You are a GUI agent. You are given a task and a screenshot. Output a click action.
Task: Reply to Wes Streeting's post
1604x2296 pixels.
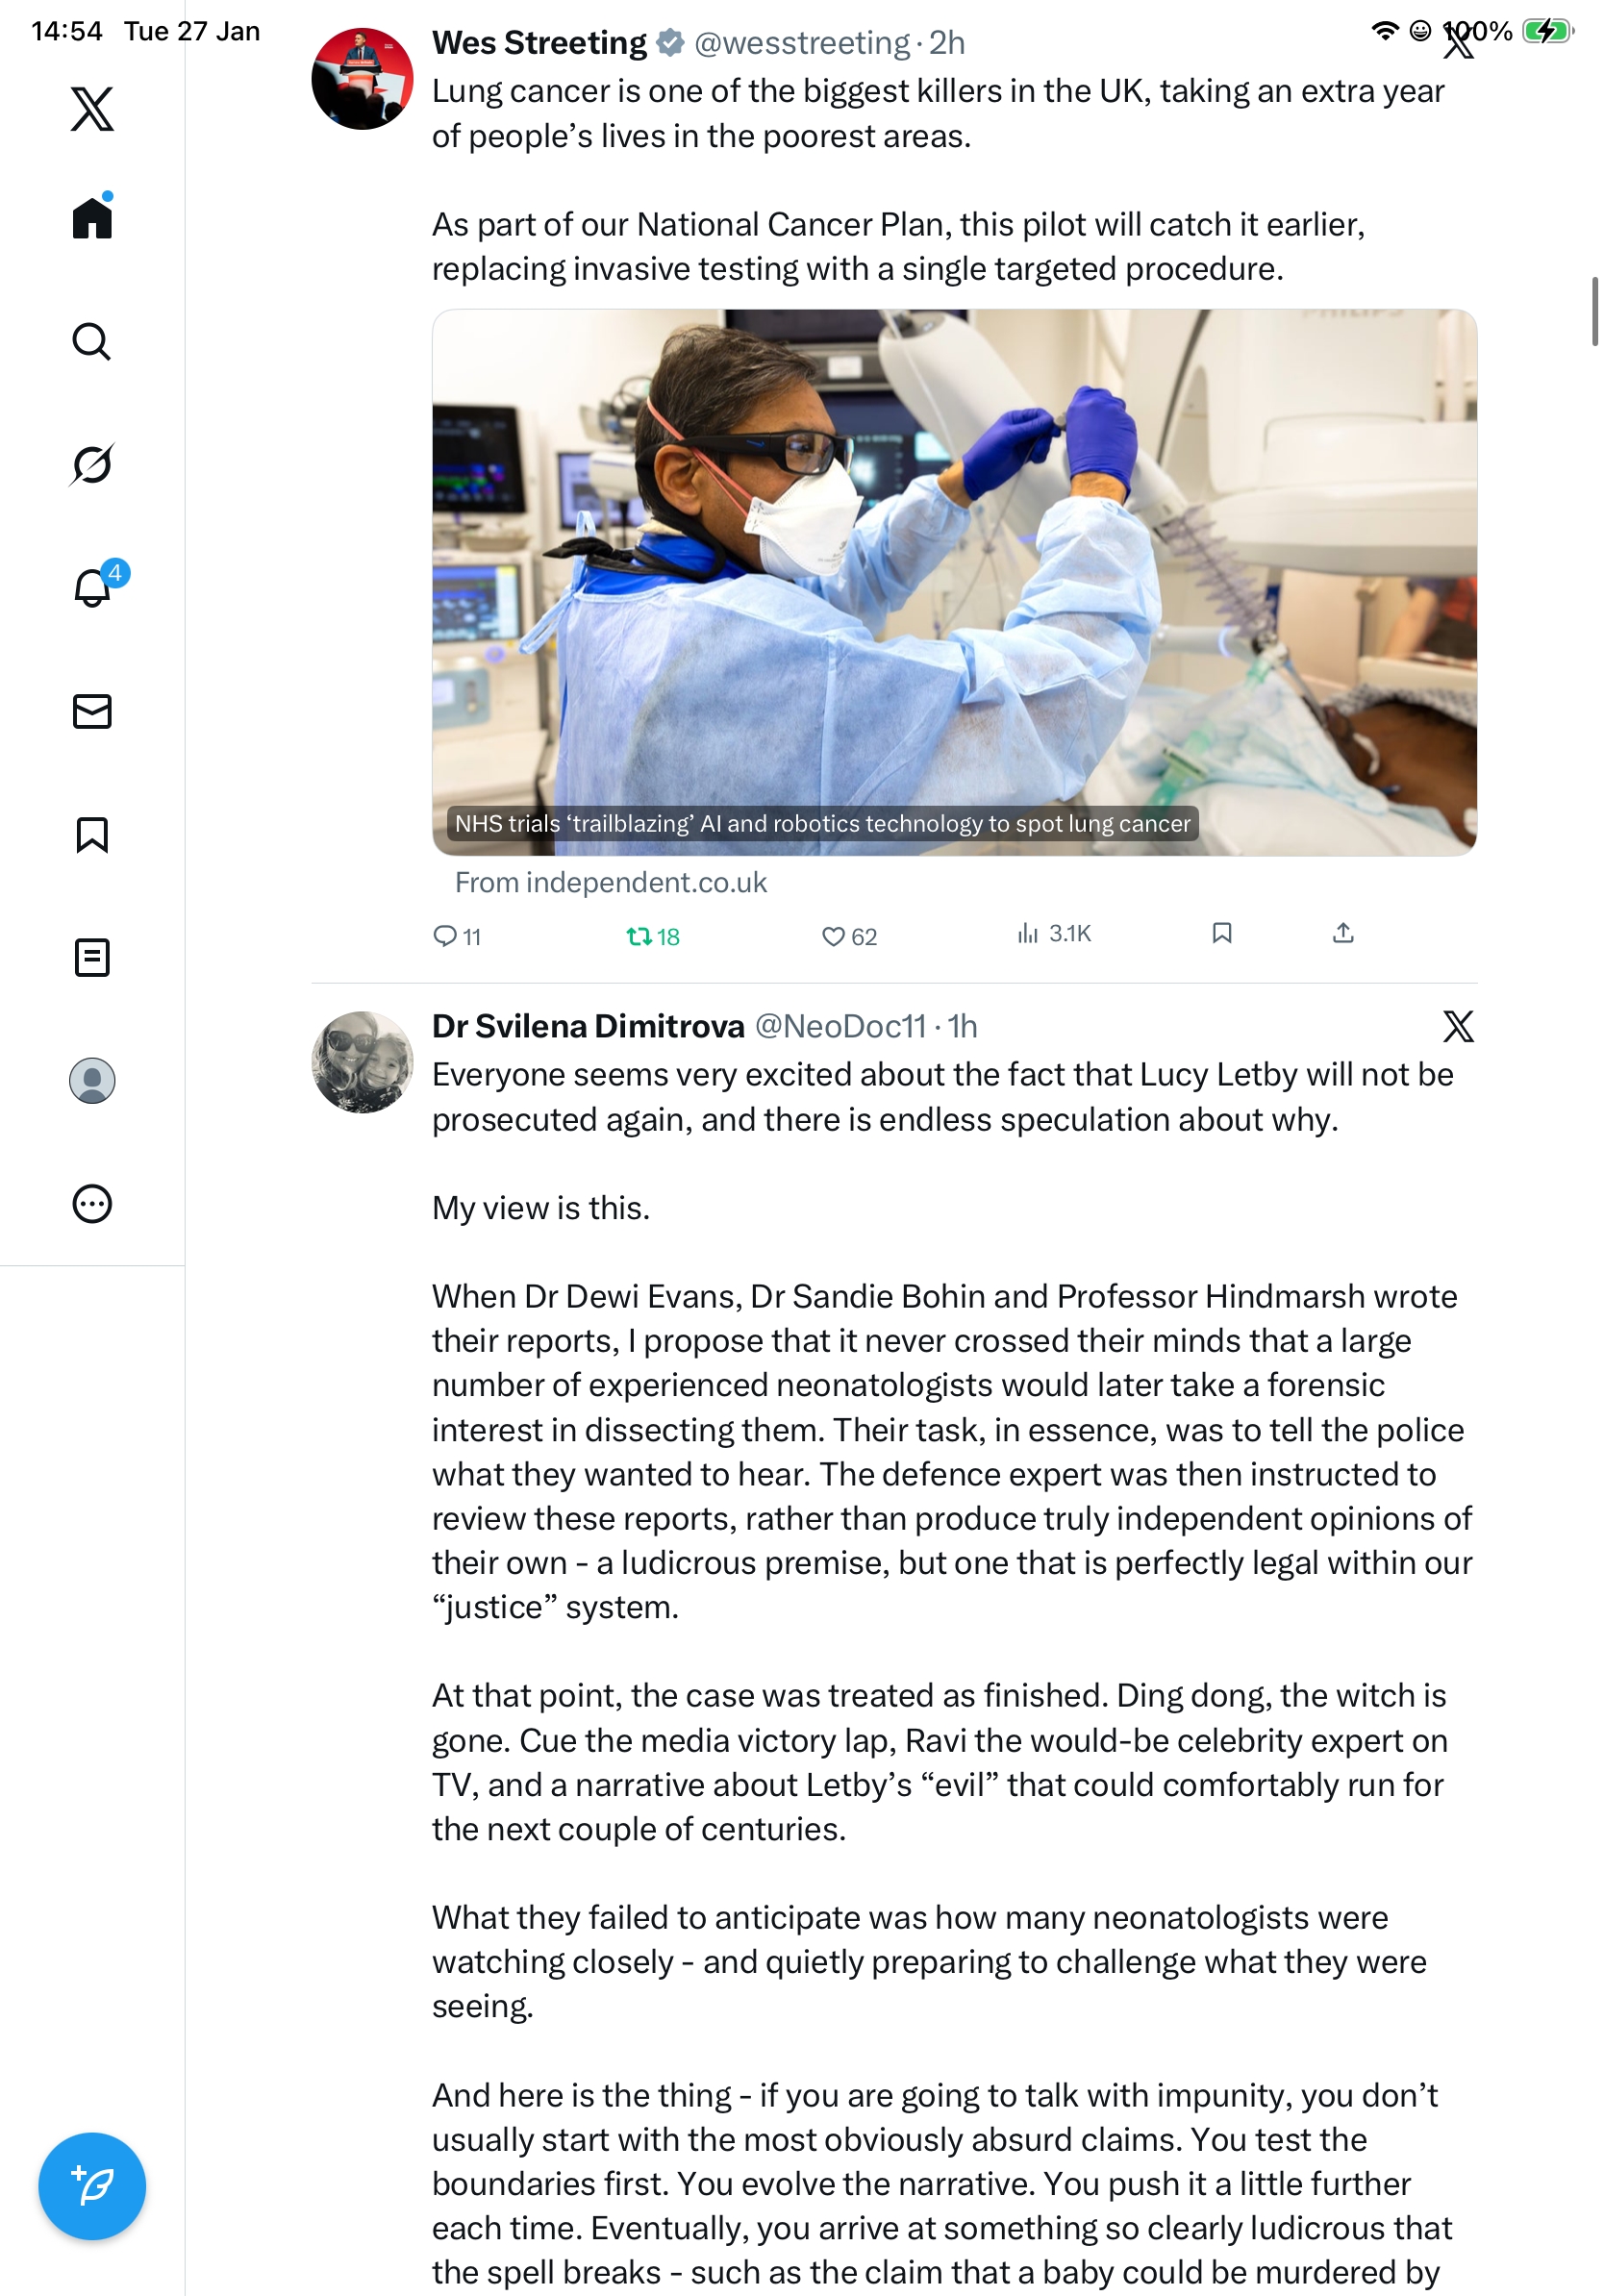444,936
